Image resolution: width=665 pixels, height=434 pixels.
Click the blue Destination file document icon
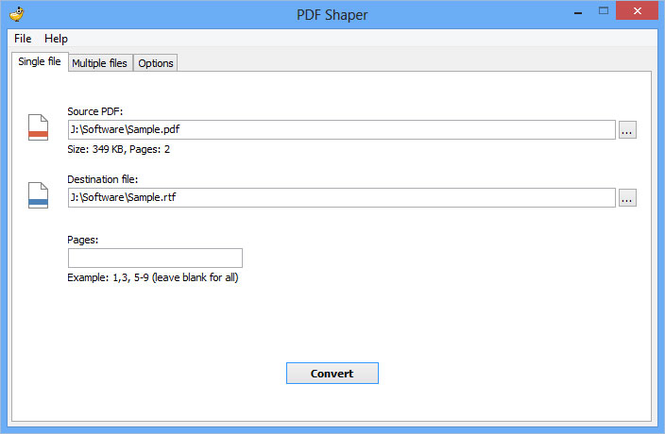coord(38,196)
